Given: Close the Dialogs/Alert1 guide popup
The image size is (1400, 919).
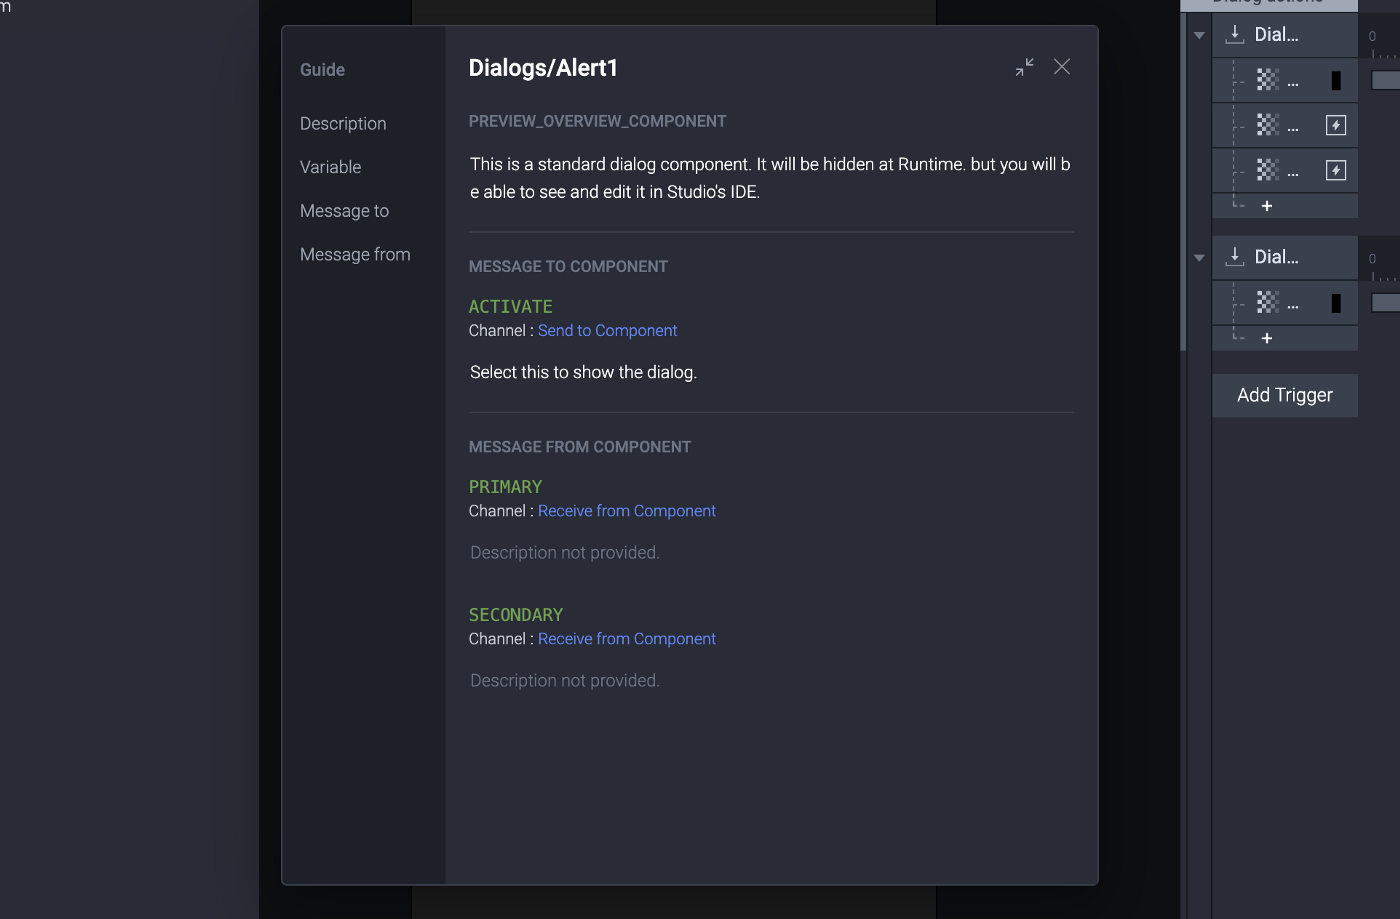Looking at the screenshot, I should coord(1062,67).
